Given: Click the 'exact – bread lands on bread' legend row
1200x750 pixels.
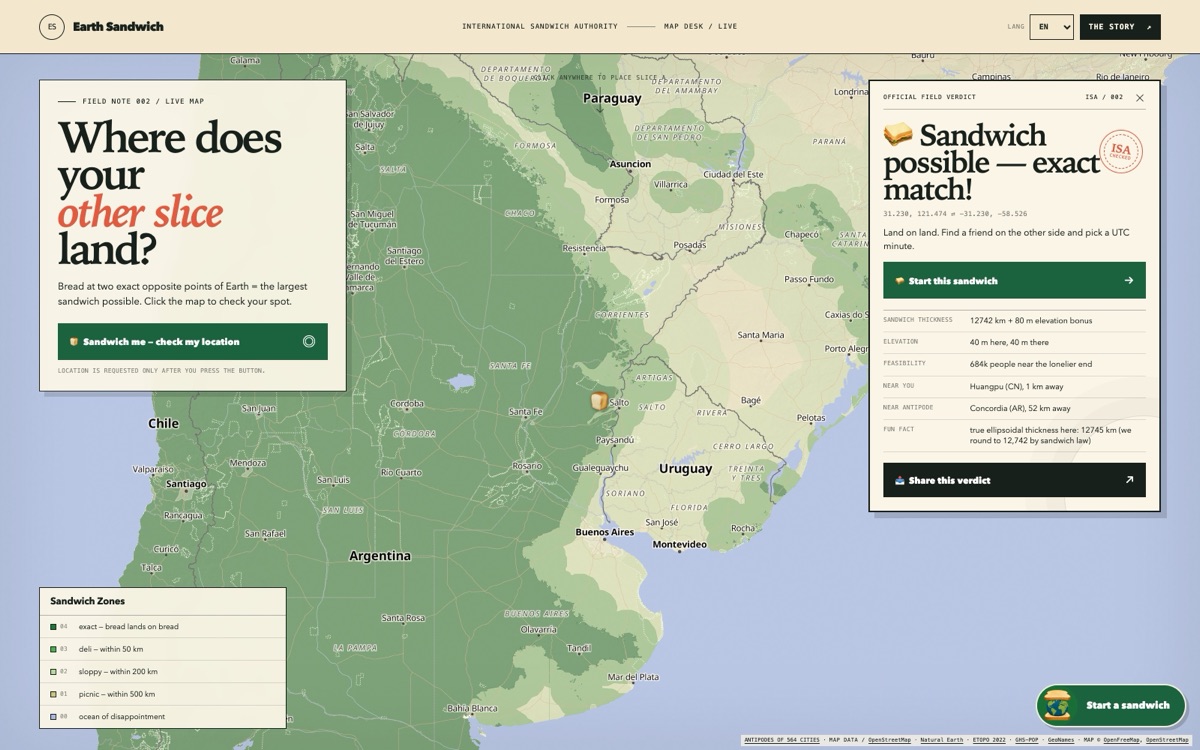Looking at the screenshot, I should (163, 627).
